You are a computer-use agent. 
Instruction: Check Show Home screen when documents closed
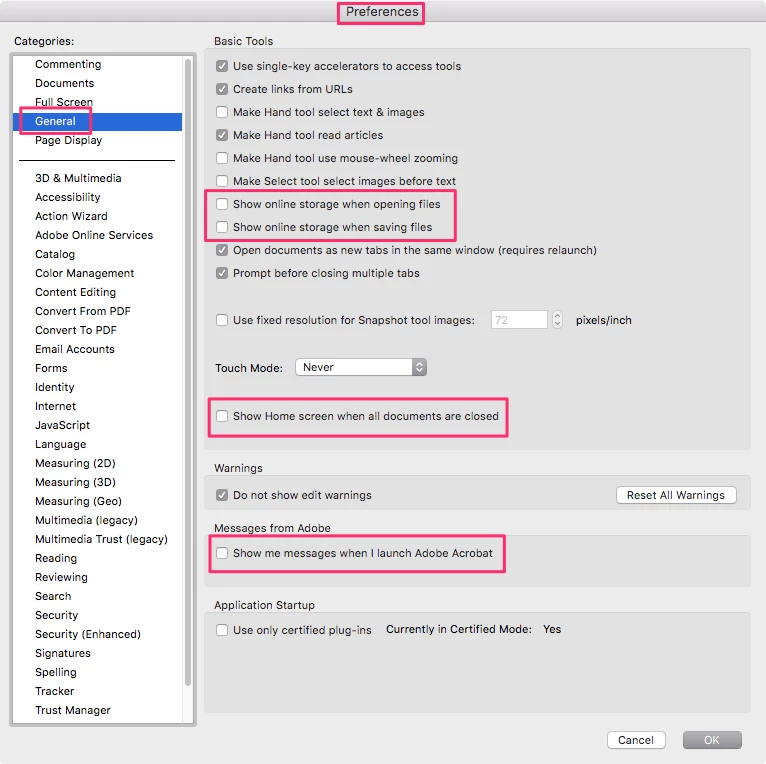point(222,416)
